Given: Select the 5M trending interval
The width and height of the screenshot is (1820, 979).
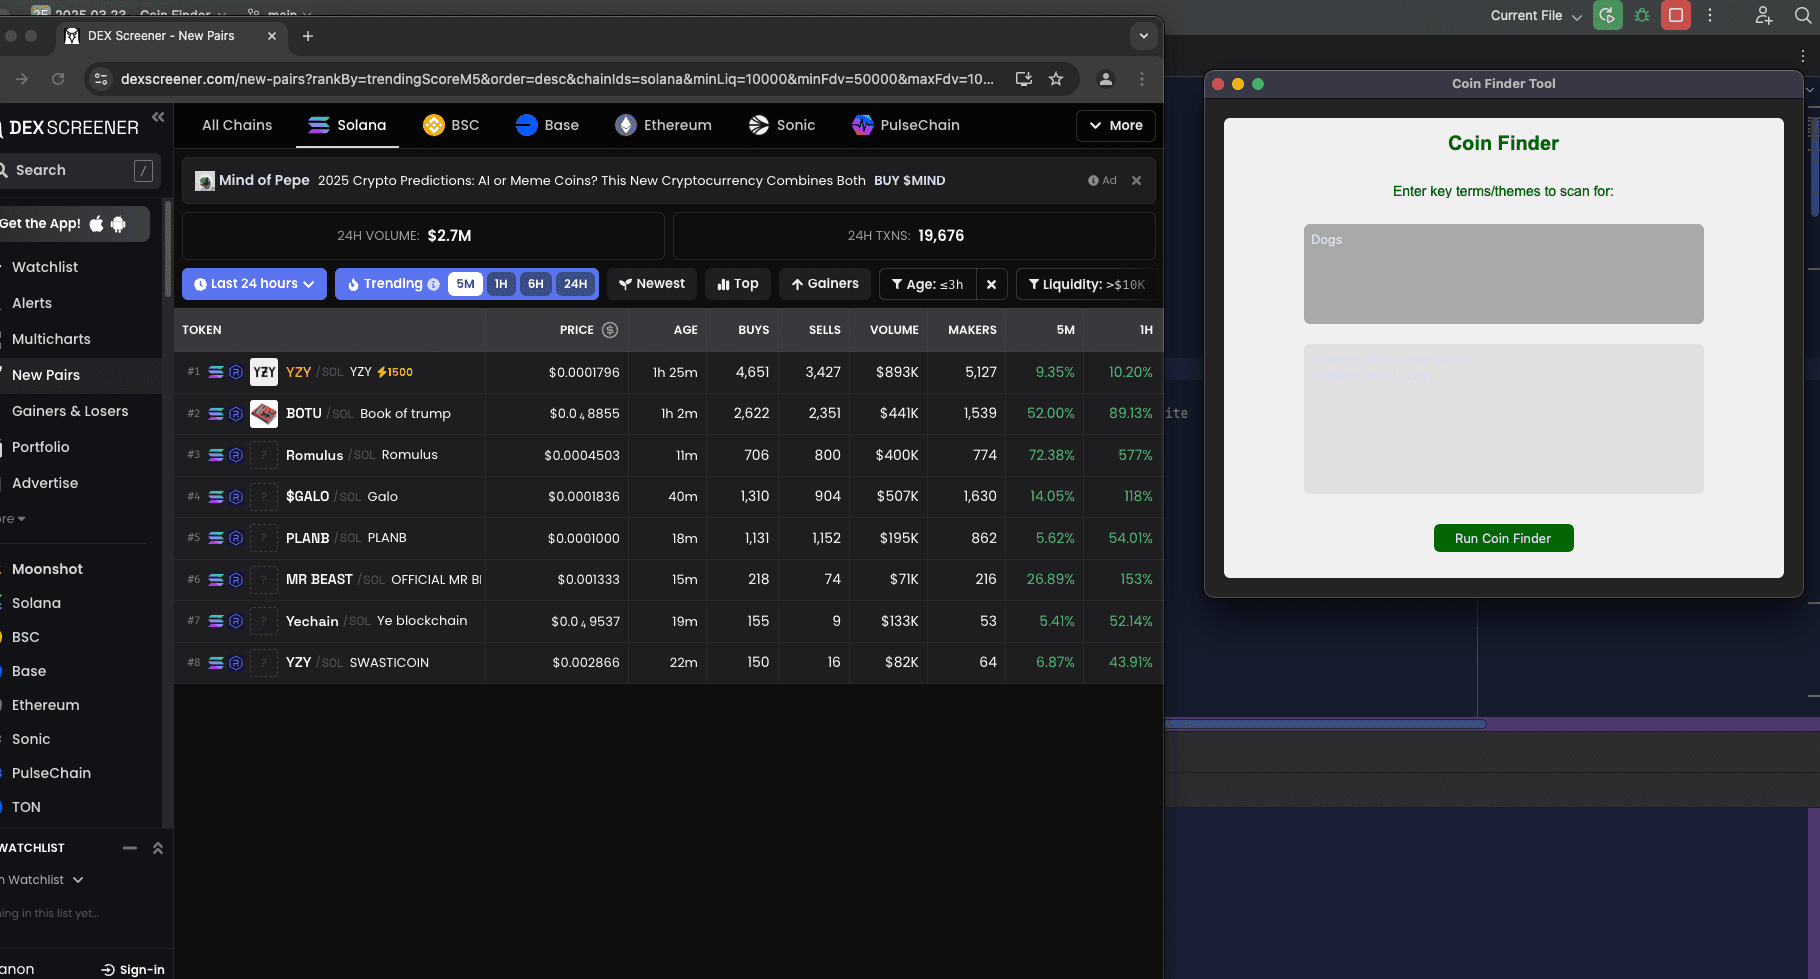Looking at the screenshot, I should 465,284.
